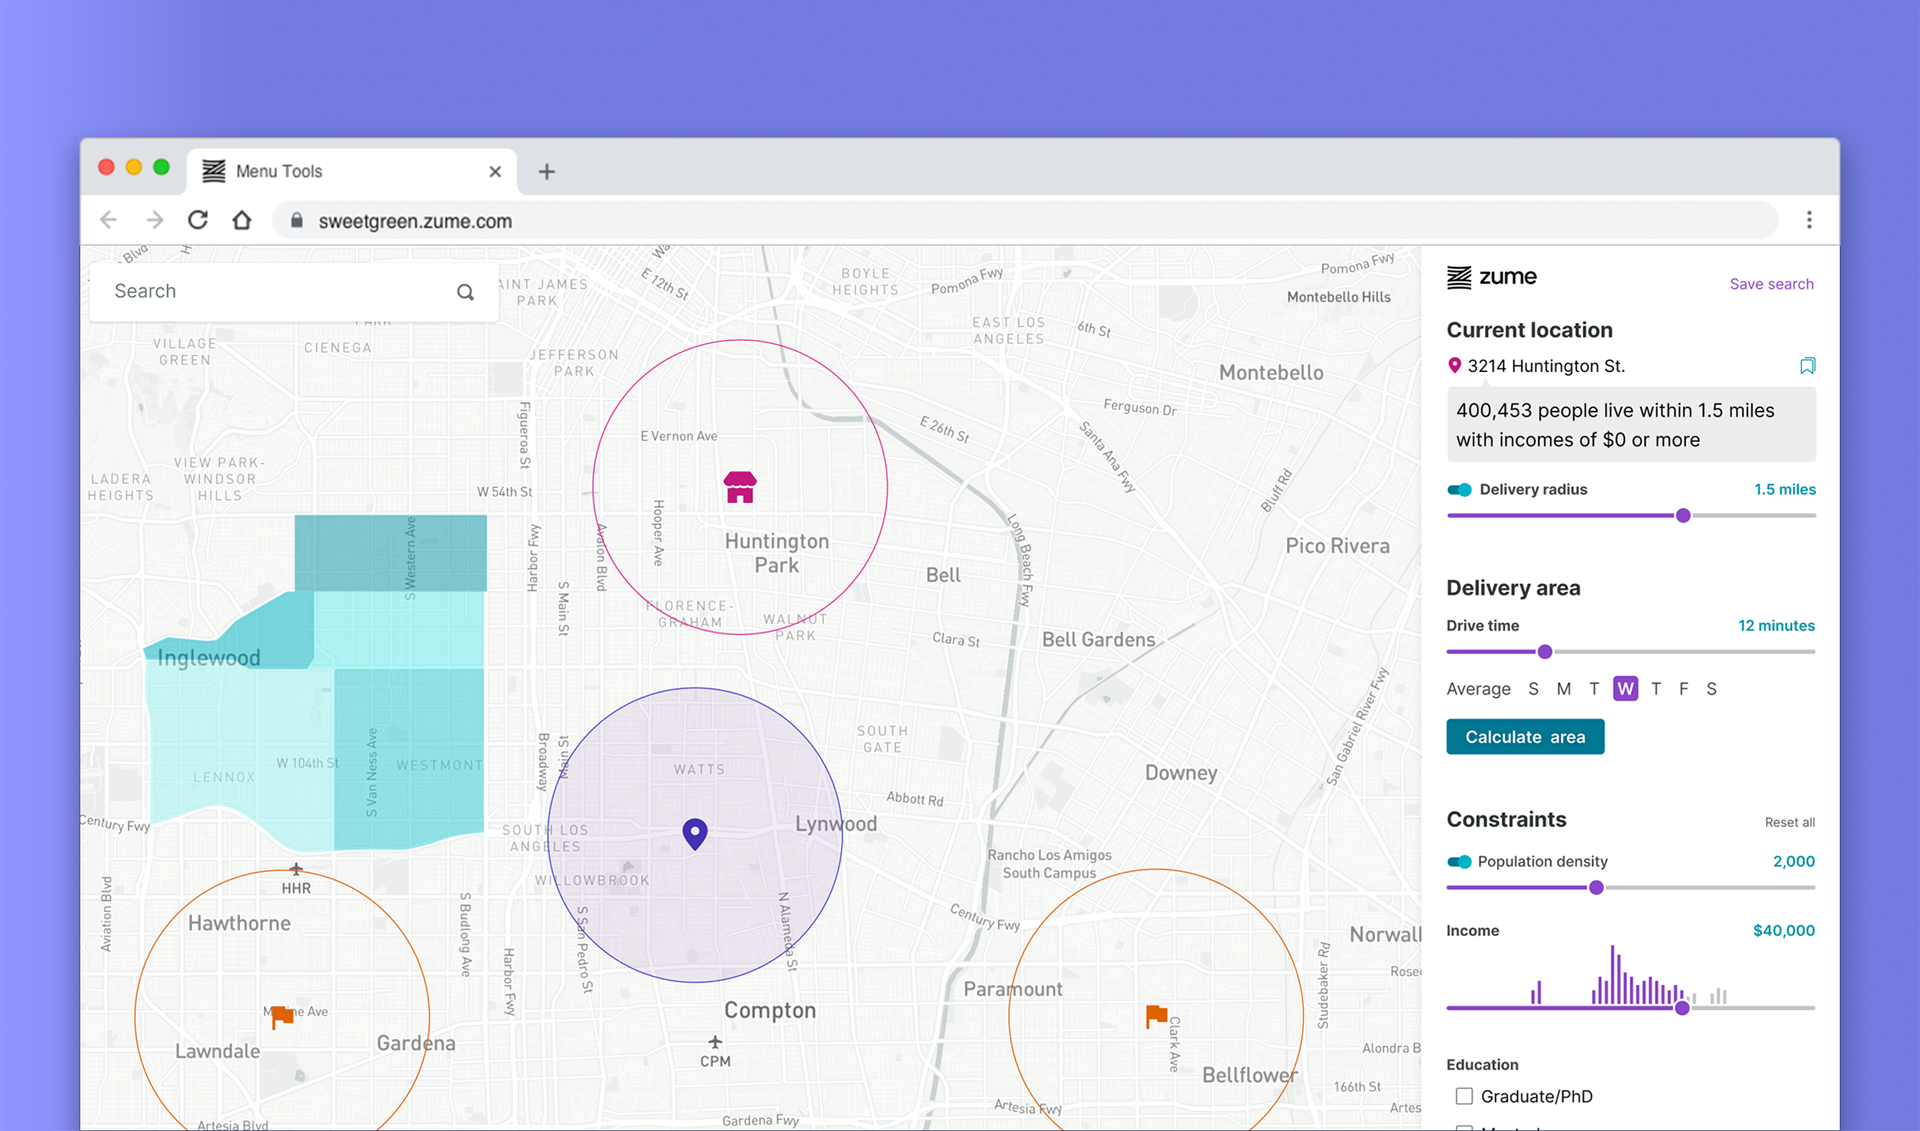Click the Calculate area button
The image size is (1920, 1131).
[x=1525, y=737]
